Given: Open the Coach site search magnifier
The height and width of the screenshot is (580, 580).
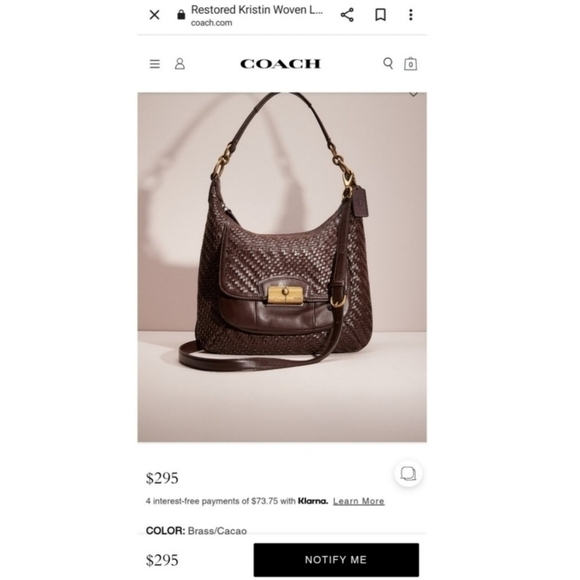Looking at the screenshot, I should click(x=388, y=63).
